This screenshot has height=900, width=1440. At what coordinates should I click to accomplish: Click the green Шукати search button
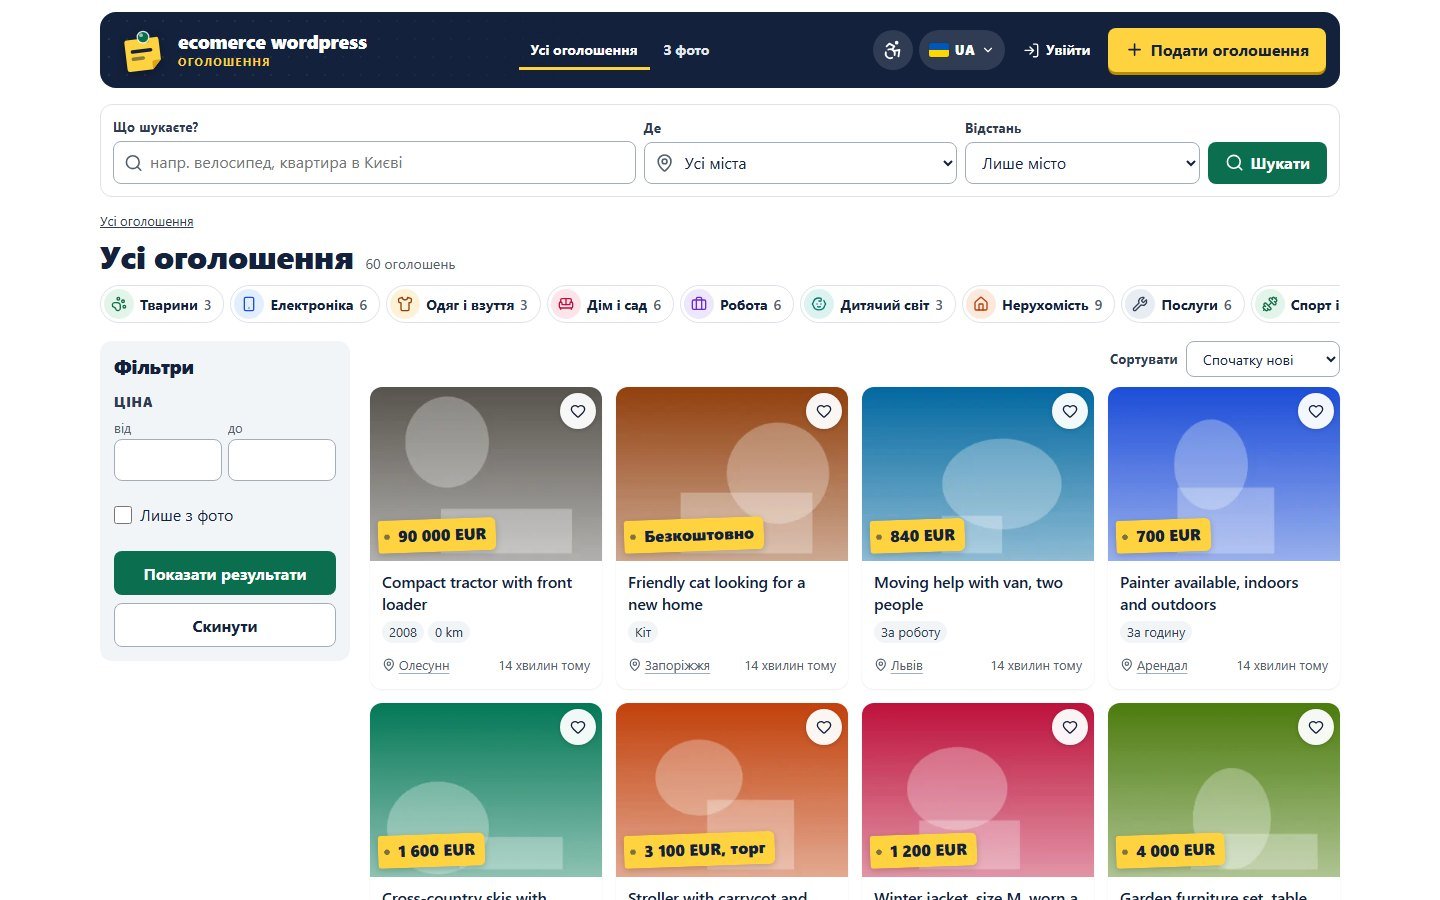click(1267, 163)
